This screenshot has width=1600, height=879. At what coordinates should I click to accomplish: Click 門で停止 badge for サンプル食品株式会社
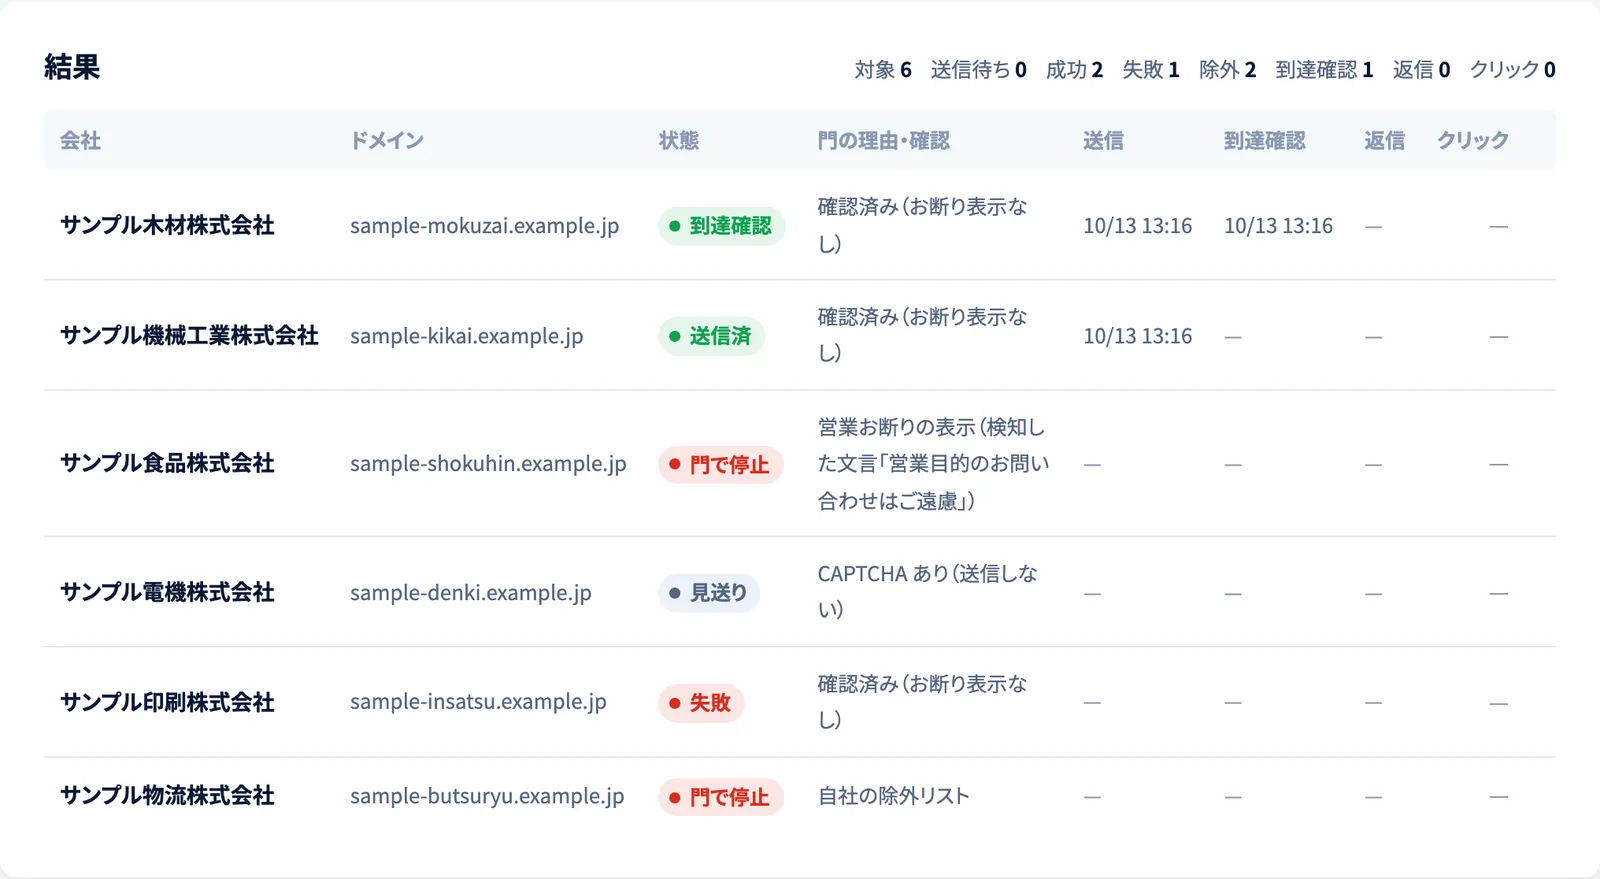point(720,464)
